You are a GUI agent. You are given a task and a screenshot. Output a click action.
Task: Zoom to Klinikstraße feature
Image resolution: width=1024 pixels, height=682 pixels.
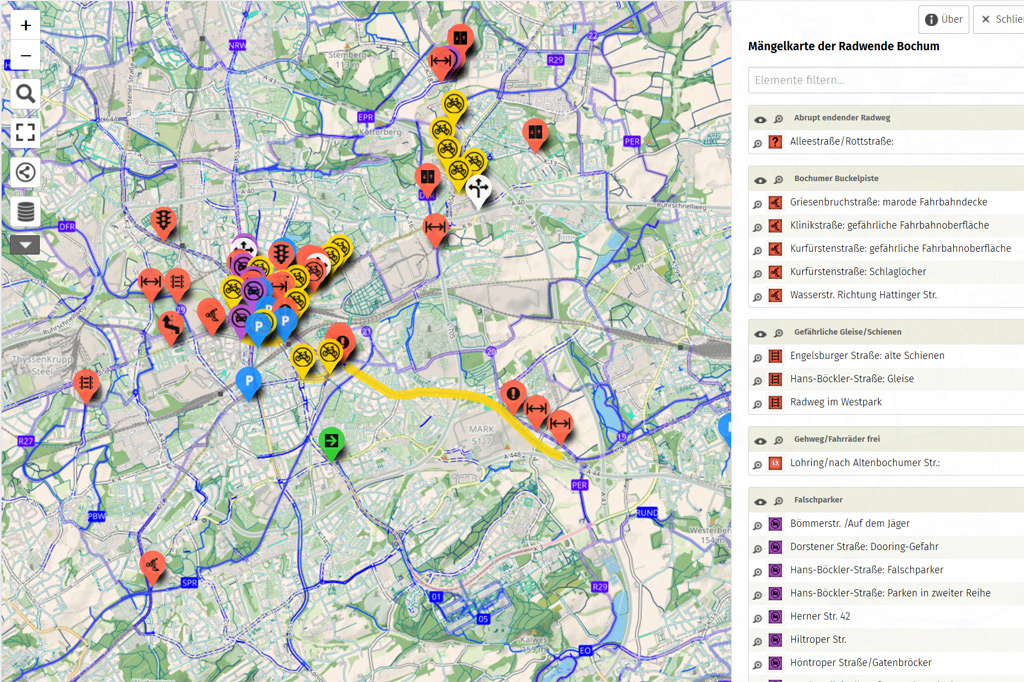[x=758, y=227]
